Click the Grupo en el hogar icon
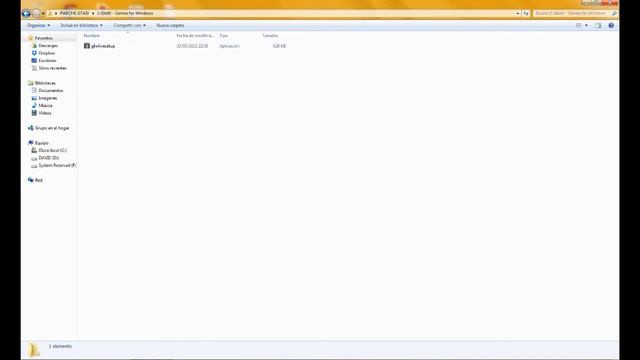640x360 pixels. click(x=31, y=128)
